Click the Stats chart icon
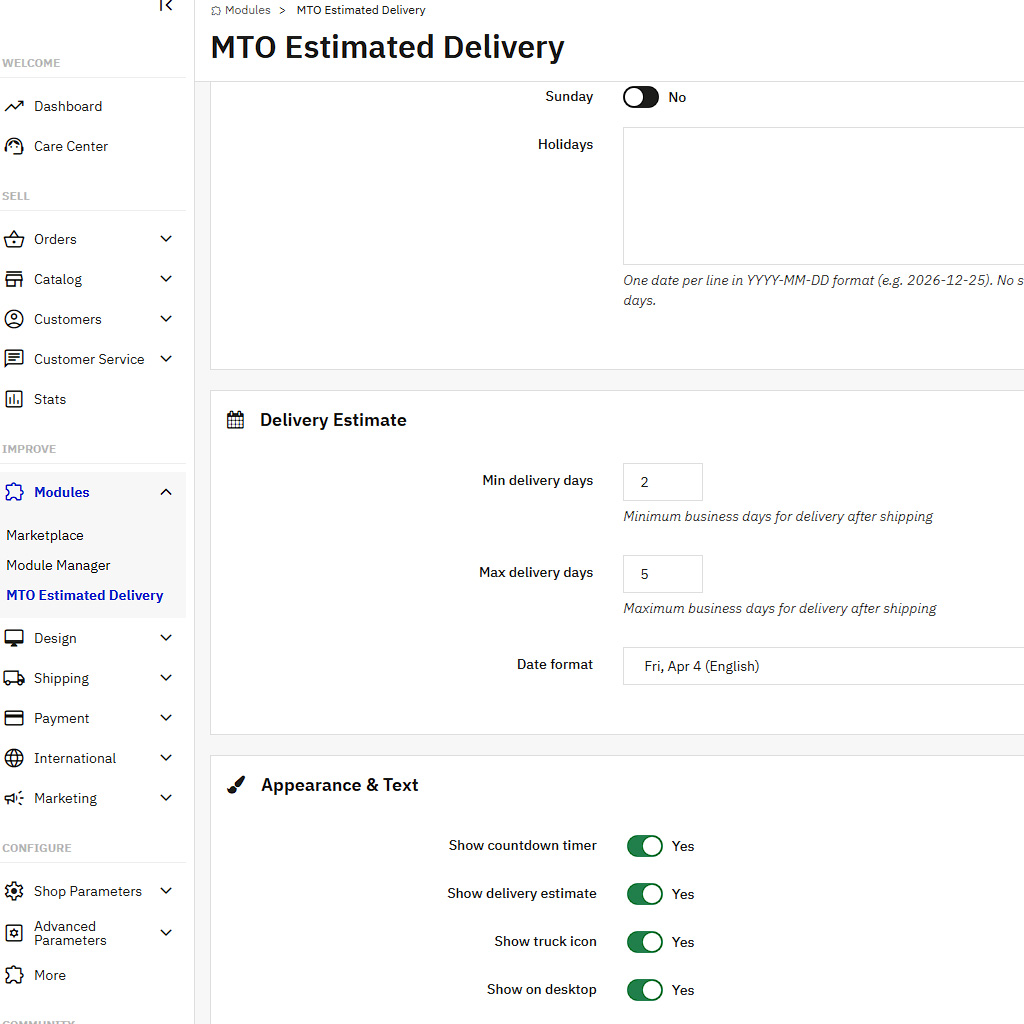 pyautogui.click(x=14, y=400)
